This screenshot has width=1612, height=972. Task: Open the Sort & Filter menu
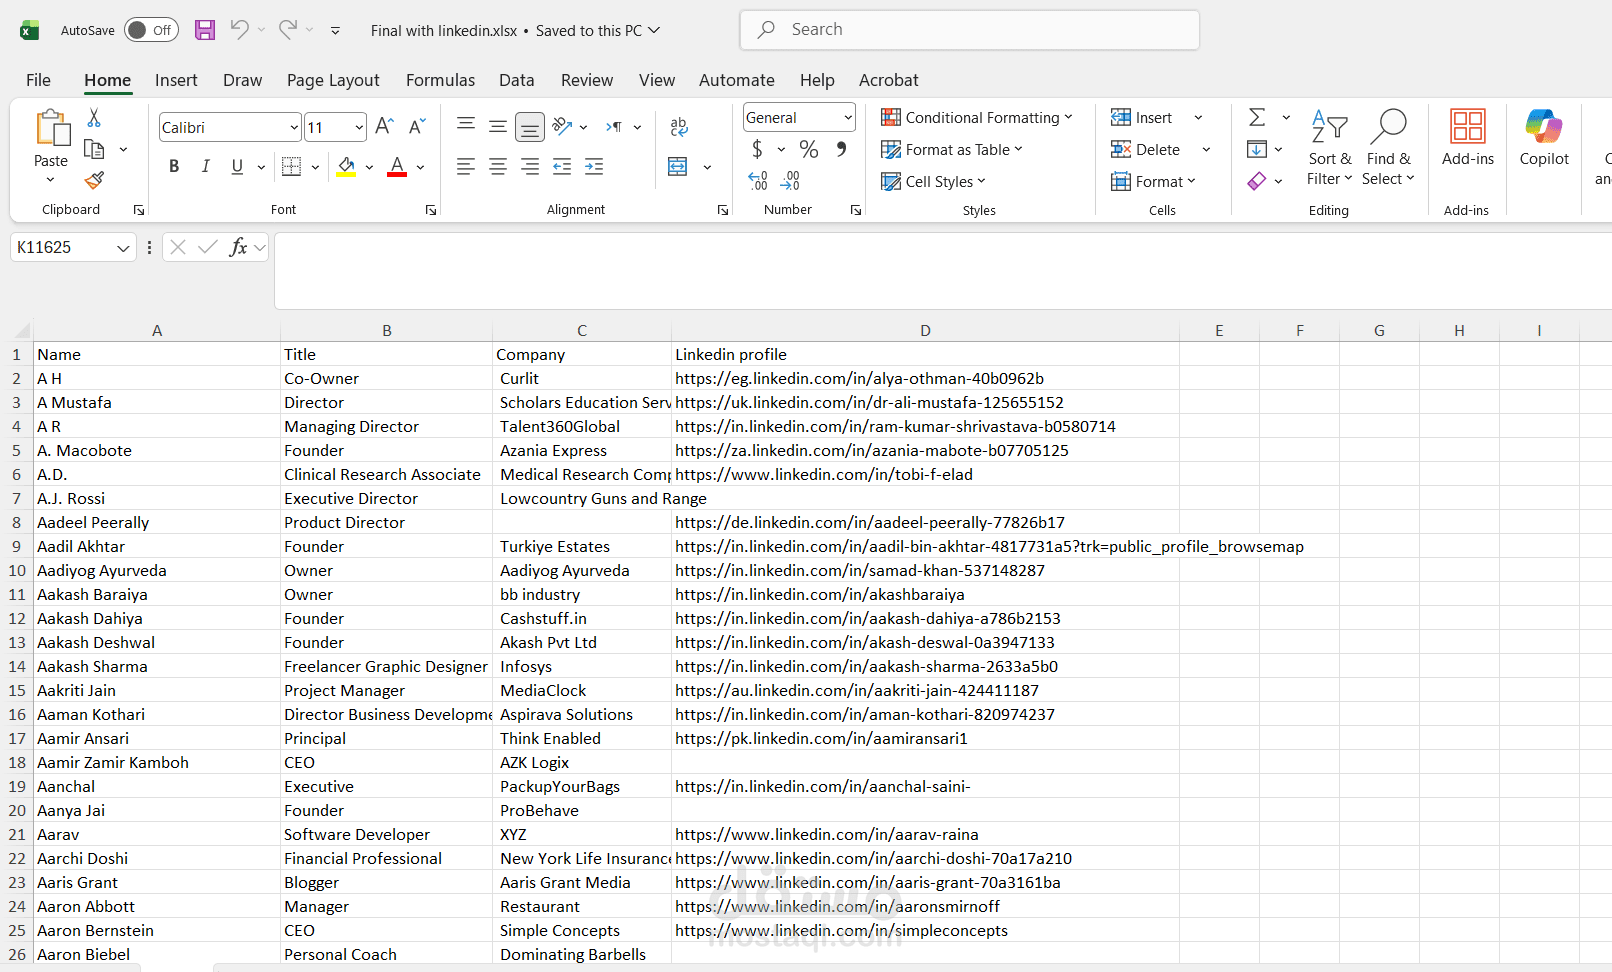[1330, 148]
